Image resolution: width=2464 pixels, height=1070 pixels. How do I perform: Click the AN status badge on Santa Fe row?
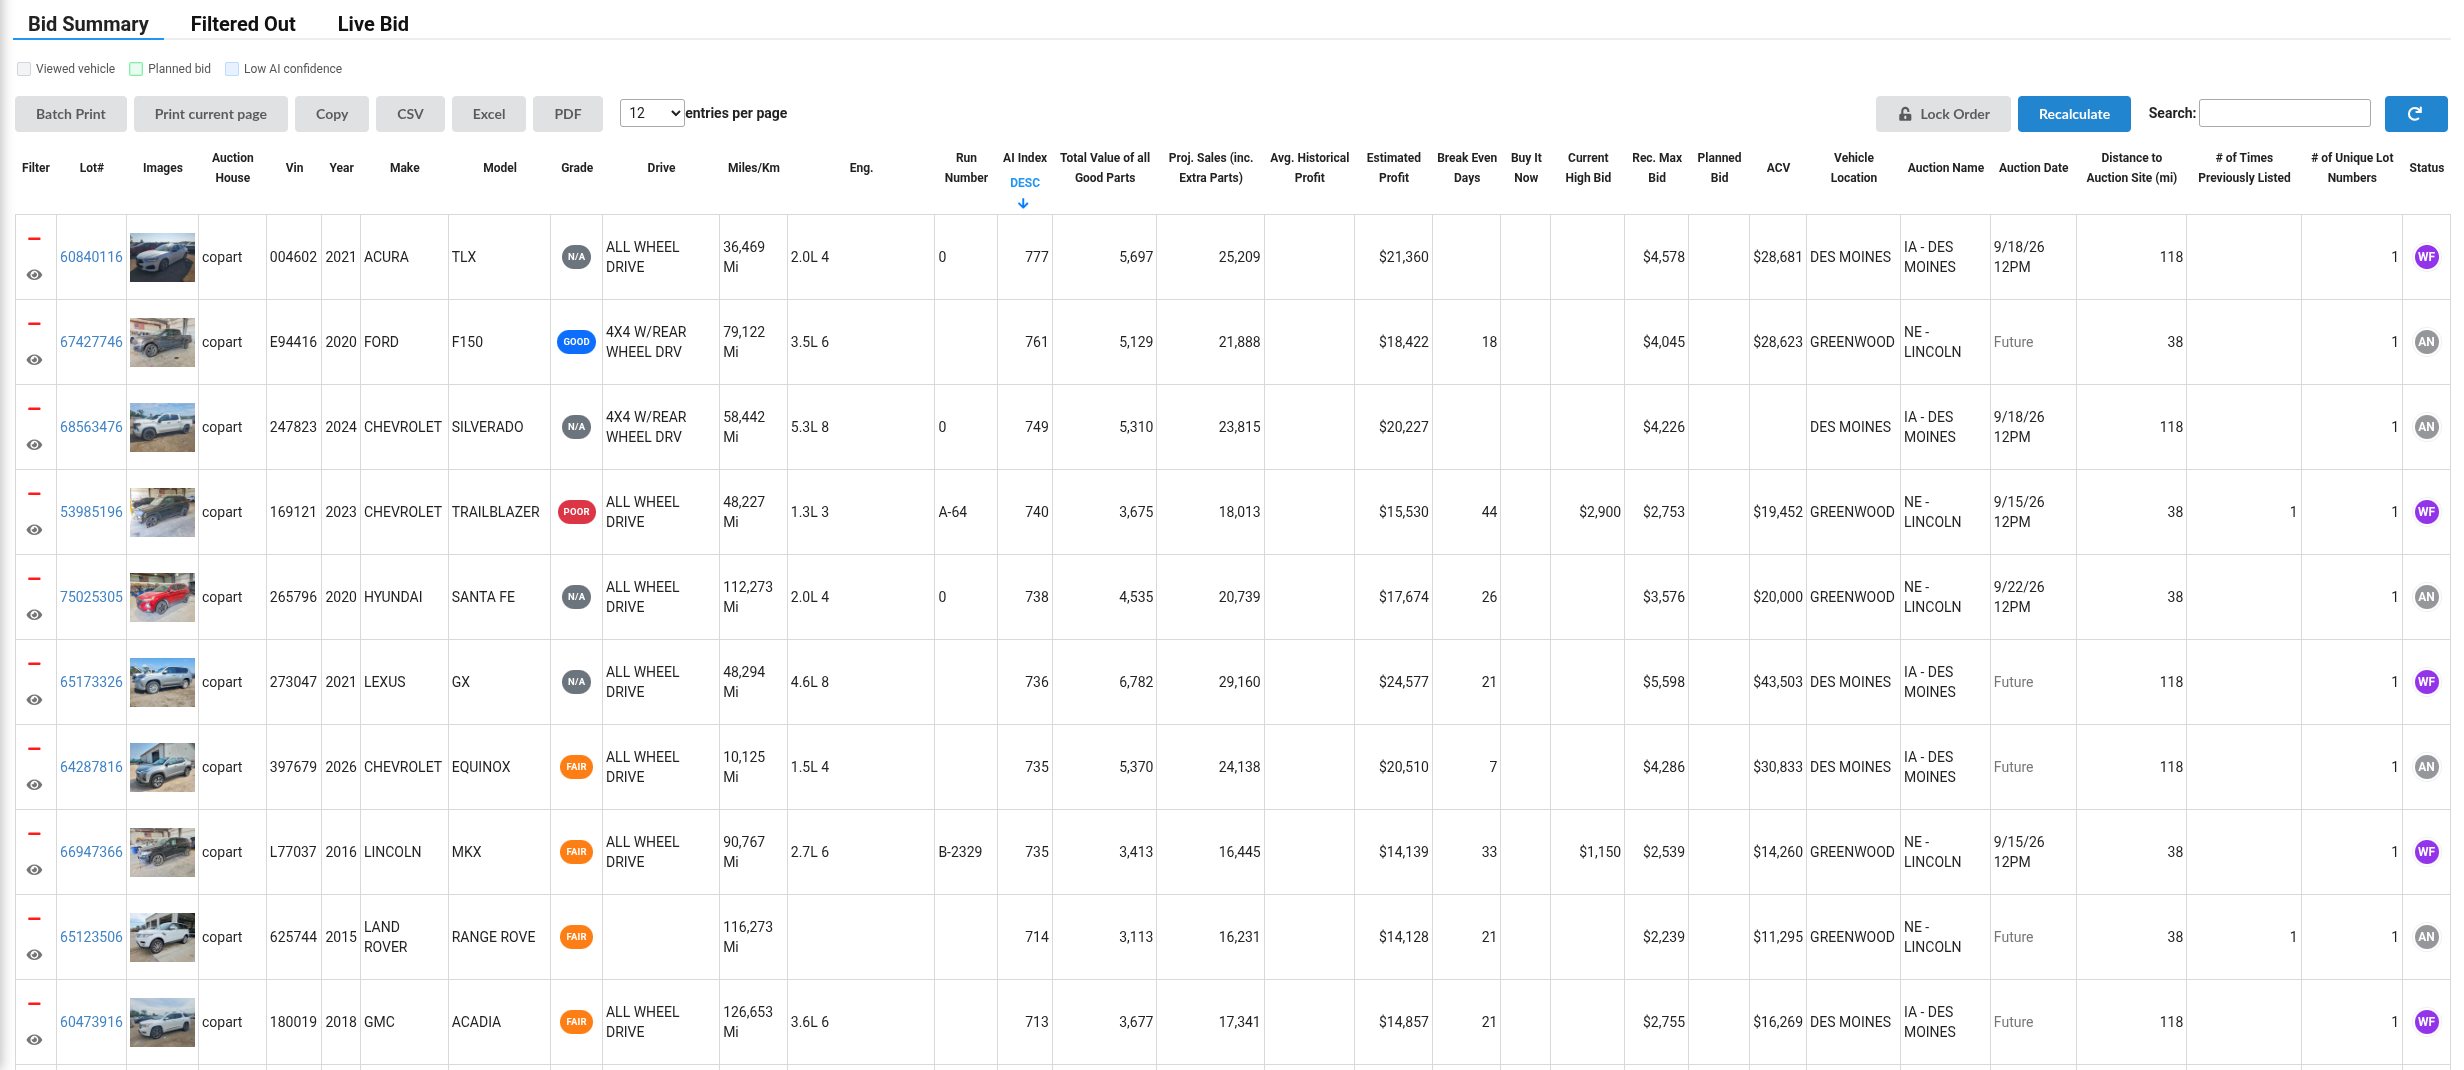2426,597
